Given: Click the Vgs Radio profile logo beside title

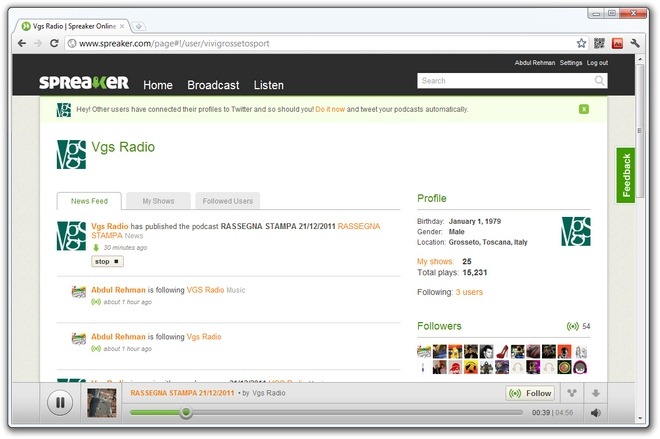Looking at the screenshot, I should coord(71,154).
